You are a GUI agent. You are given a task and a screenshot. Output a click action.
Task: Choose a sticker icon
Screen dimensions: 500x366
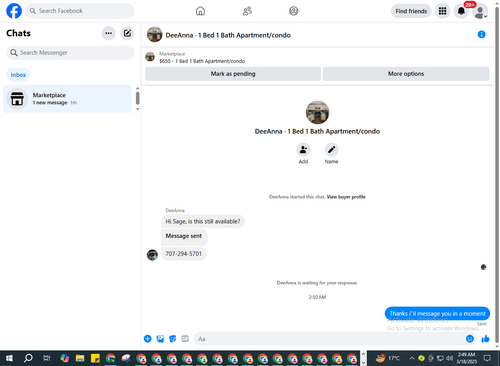[x=173, y=339]
